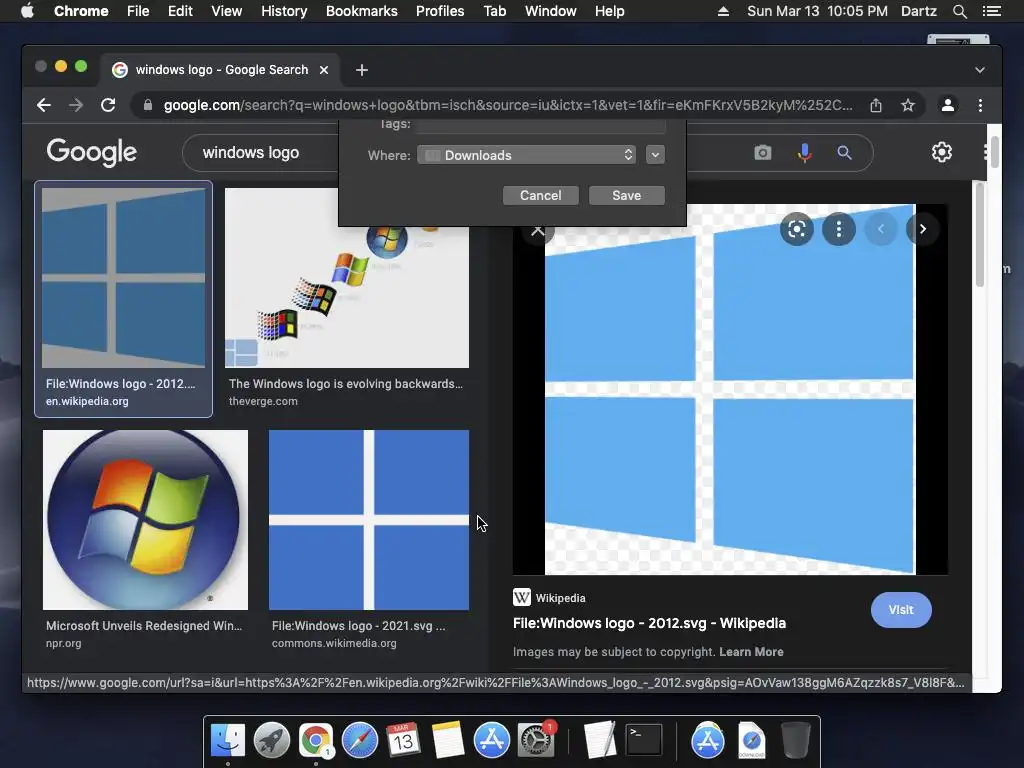Go to the next preview image
The image size is (1024, 768).
click(923, 229)
